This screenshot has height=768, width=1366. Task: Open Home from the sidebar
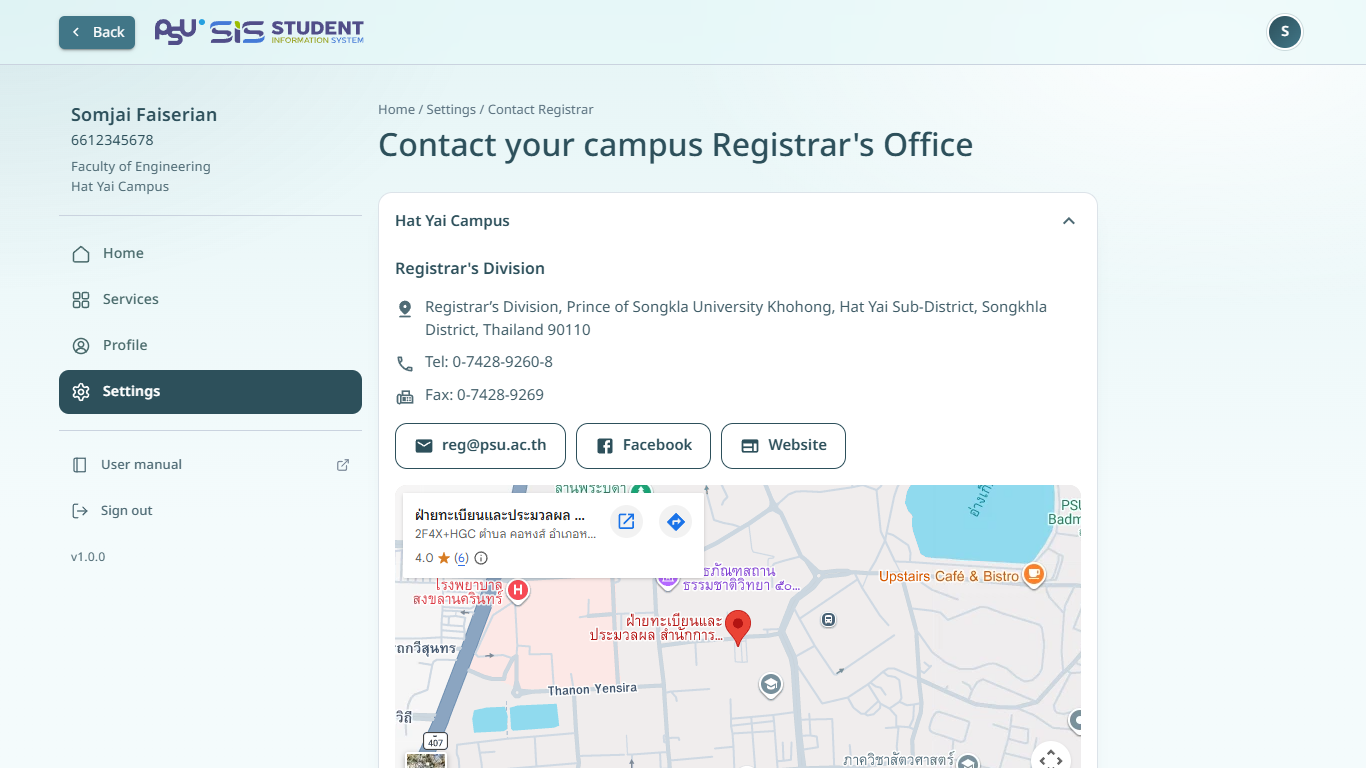210,254
